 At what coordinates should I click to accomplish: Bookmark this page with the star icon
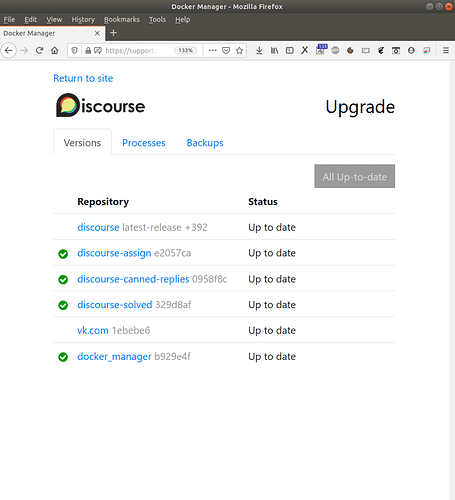coord(239,51)
